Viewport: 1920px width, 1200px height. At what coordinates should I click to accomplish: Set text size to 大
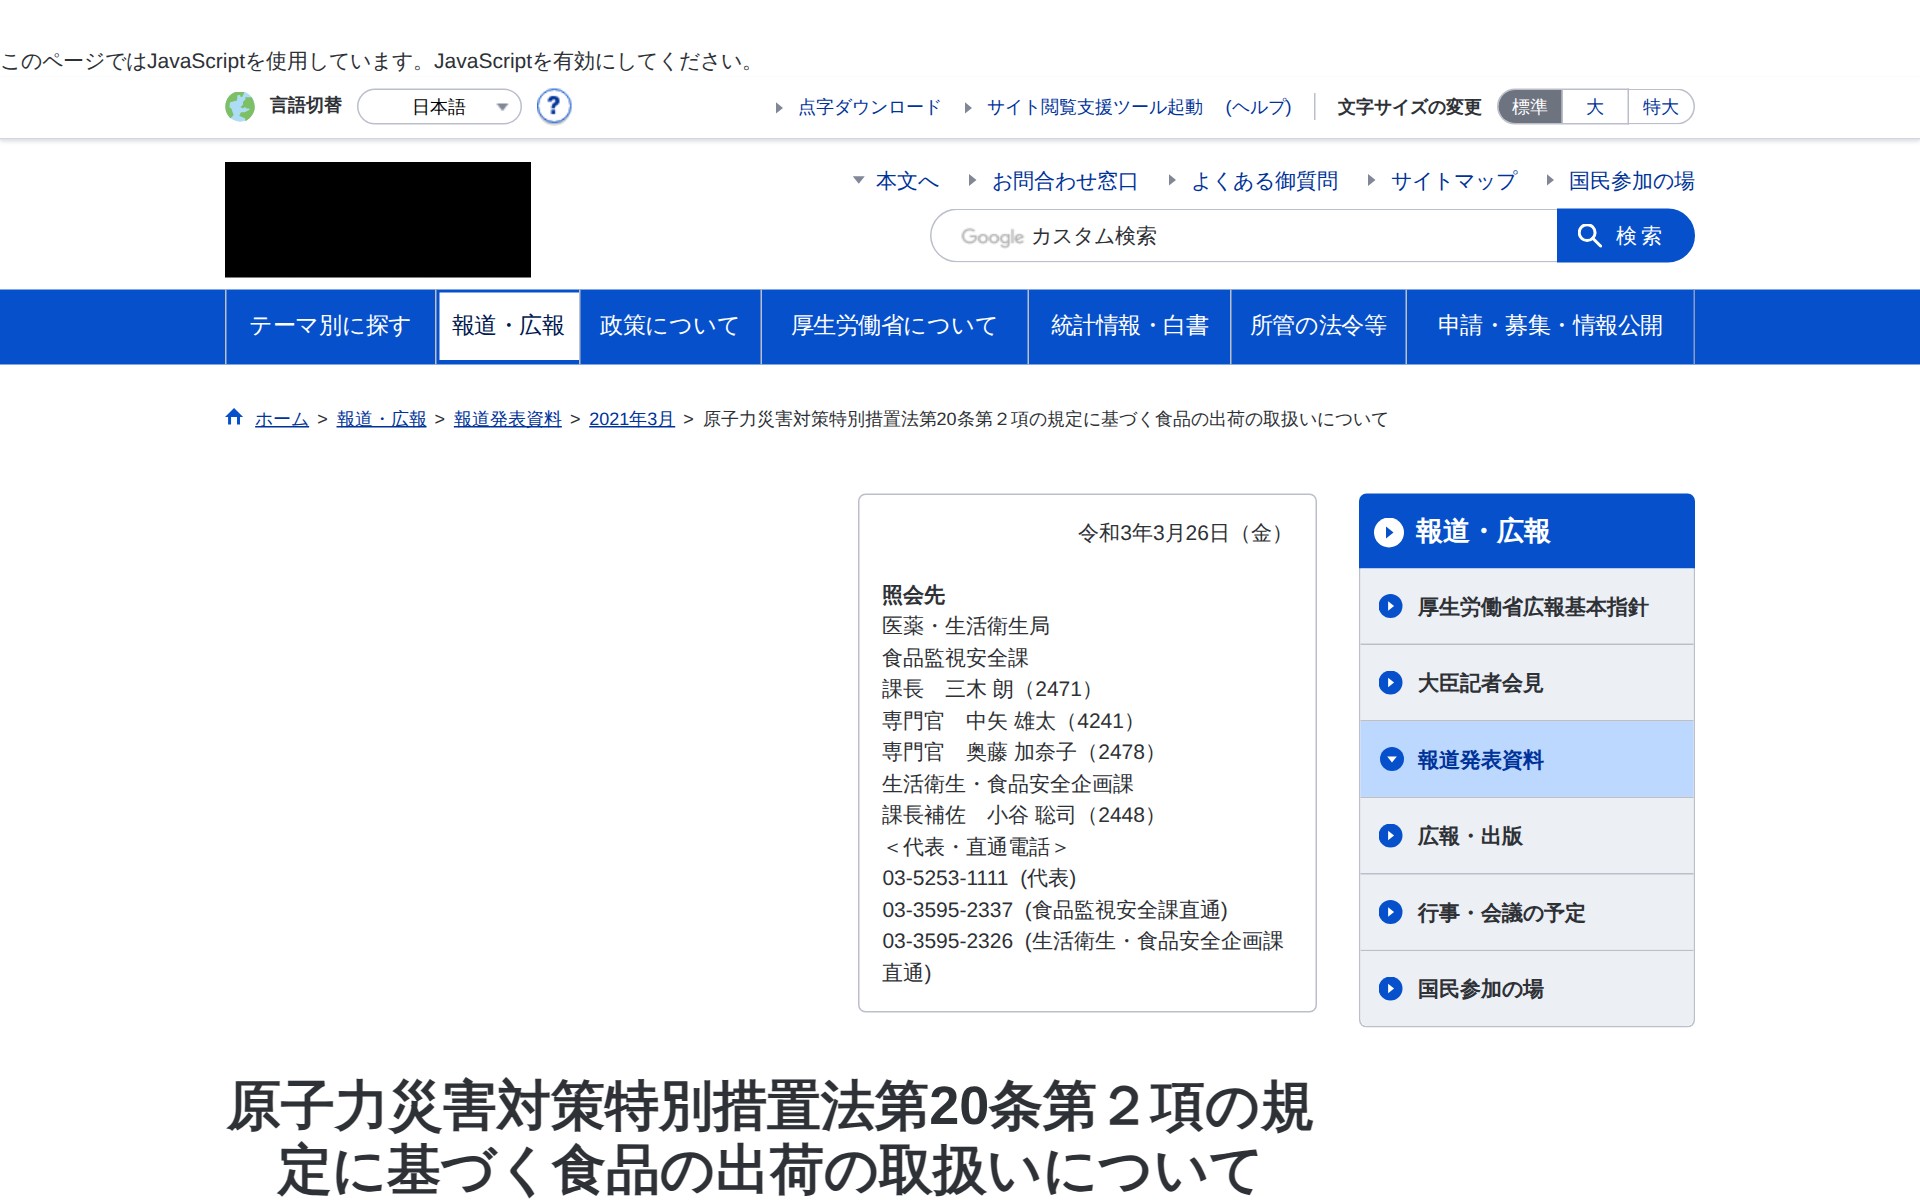point(1594,107)
